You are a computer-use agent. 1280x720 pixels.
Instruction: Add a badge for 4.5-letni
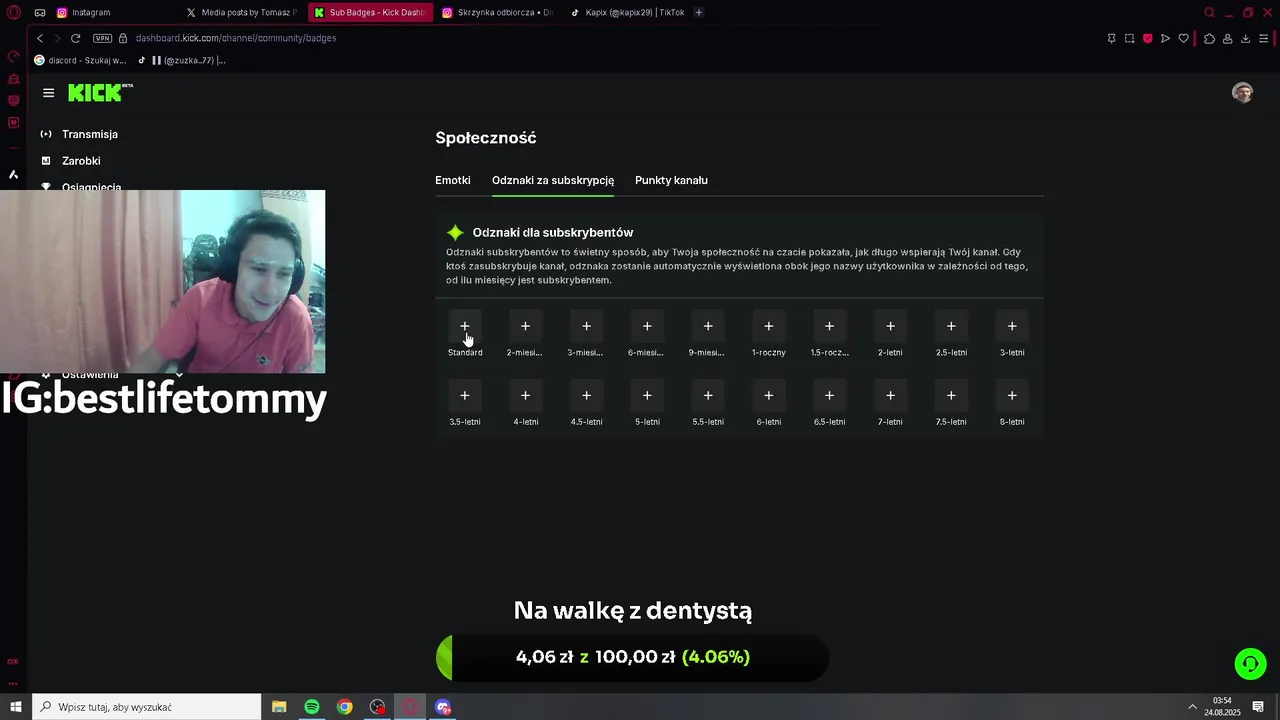tap(586, 395)
